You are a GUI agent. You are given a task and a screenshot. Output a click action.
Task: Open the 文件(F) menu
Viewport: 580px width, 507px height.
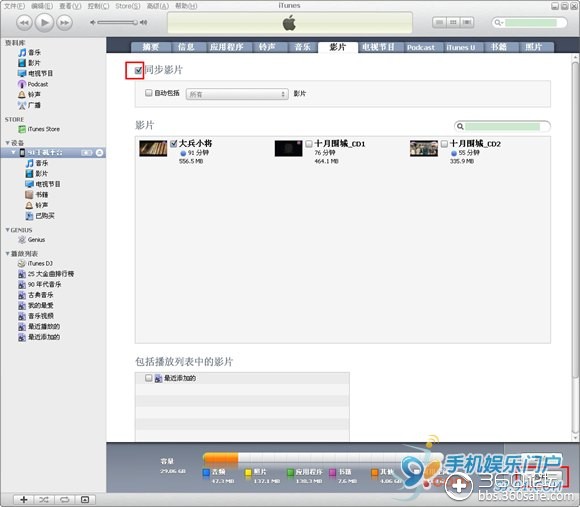[x=14, y=6]
